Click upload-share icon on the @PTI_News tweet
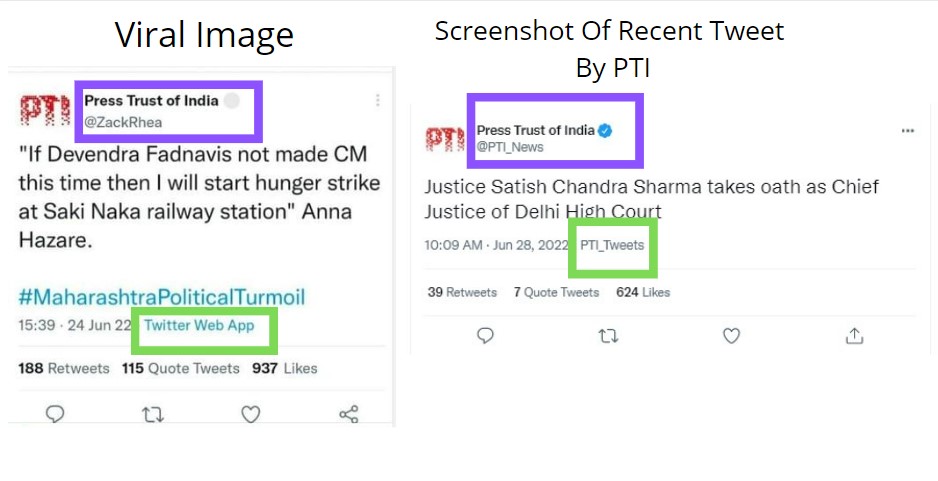This screenshot has width=938, height=481. click(854, 336)
